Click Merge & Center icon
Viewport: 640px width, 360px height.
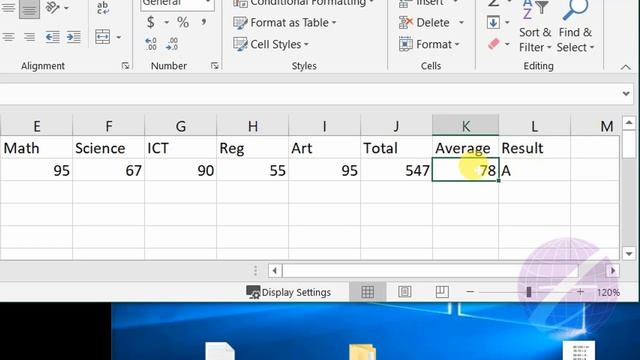point(102,37)
